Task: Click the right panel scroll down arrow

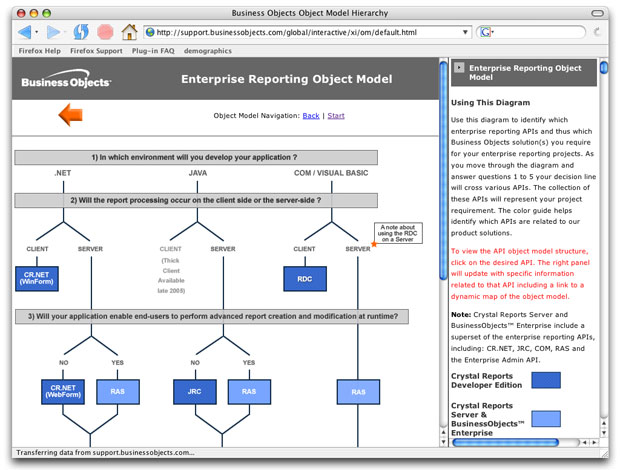Action: click(x=604, y=433)
